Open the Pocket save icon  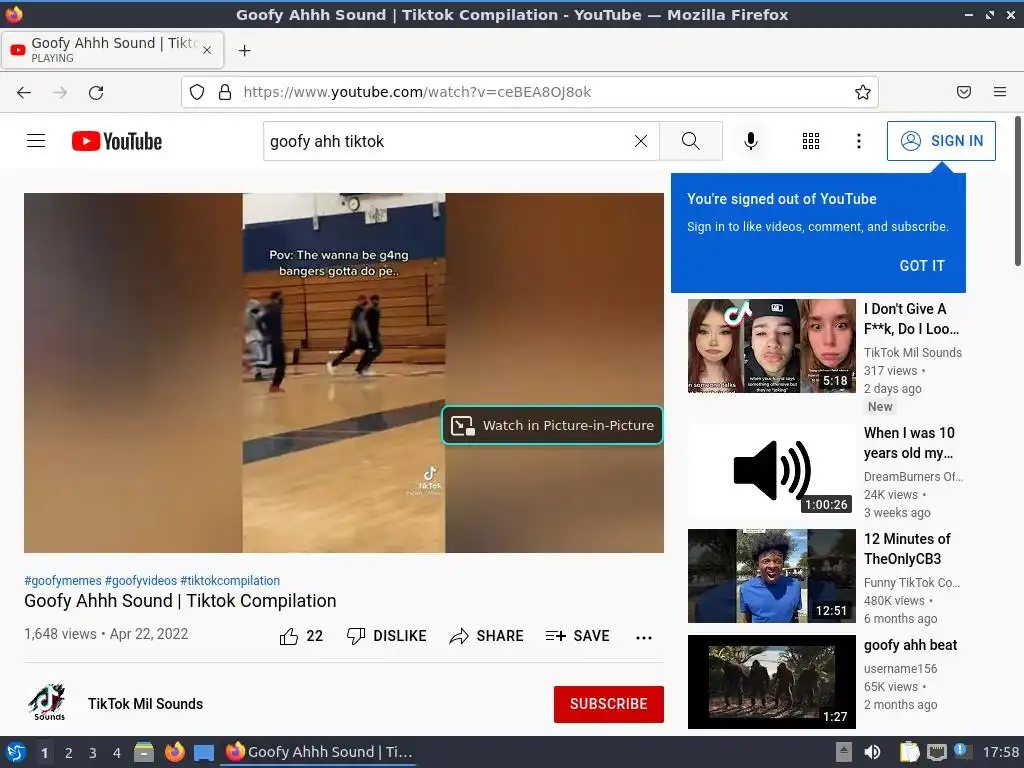click(x=964, y=92)
